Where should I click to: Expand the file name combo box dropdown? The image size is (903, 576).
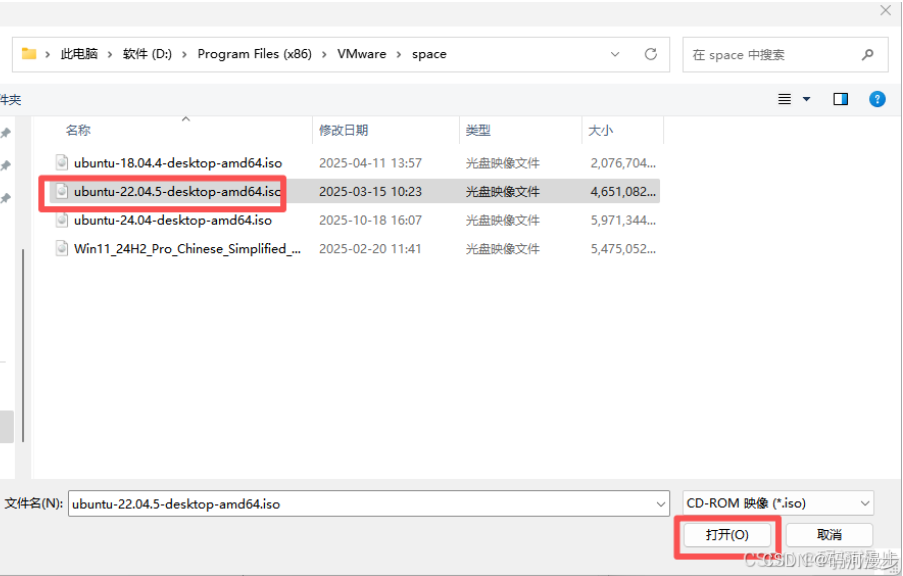coord(661,504)
